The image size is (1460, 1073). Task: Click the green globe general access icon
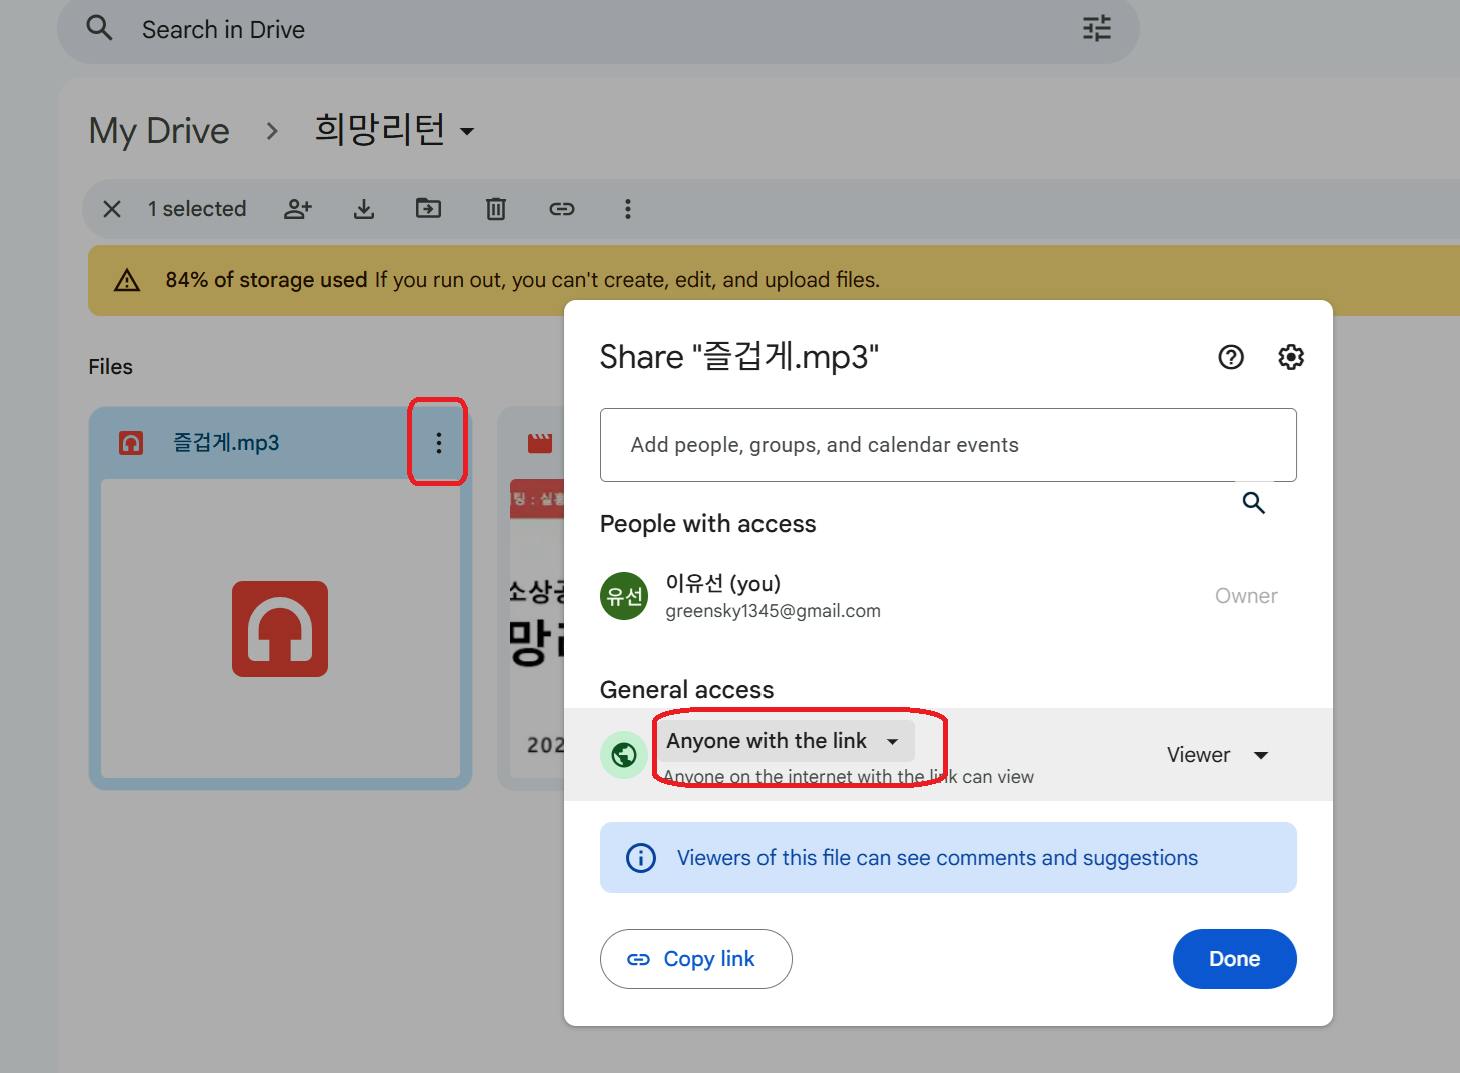(x=624, y=755)
